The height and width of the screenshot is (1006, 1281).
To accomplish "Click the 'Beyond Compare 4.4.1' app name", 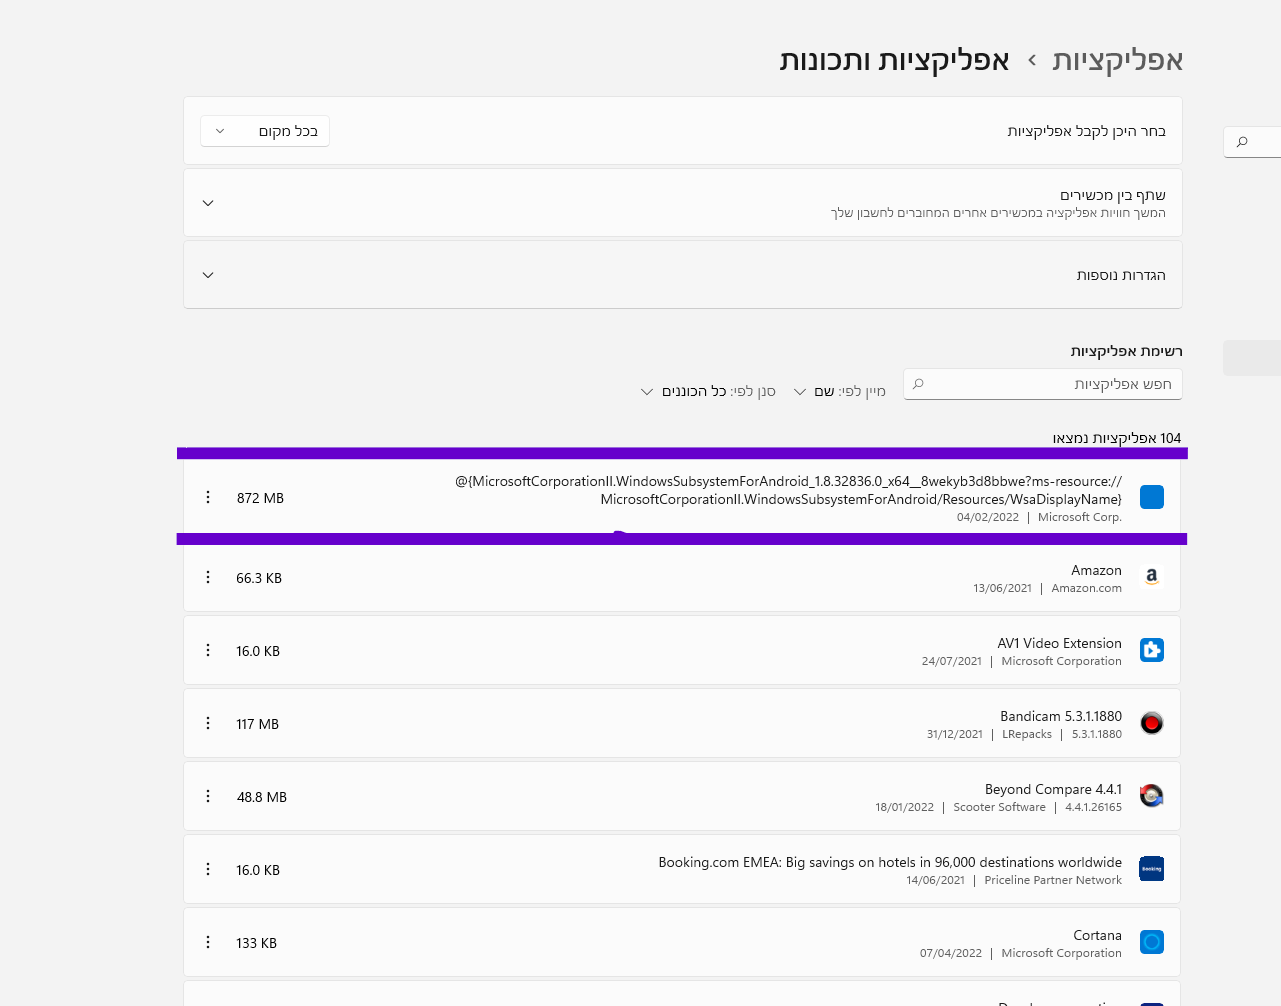I will (x=1053, y=789).
